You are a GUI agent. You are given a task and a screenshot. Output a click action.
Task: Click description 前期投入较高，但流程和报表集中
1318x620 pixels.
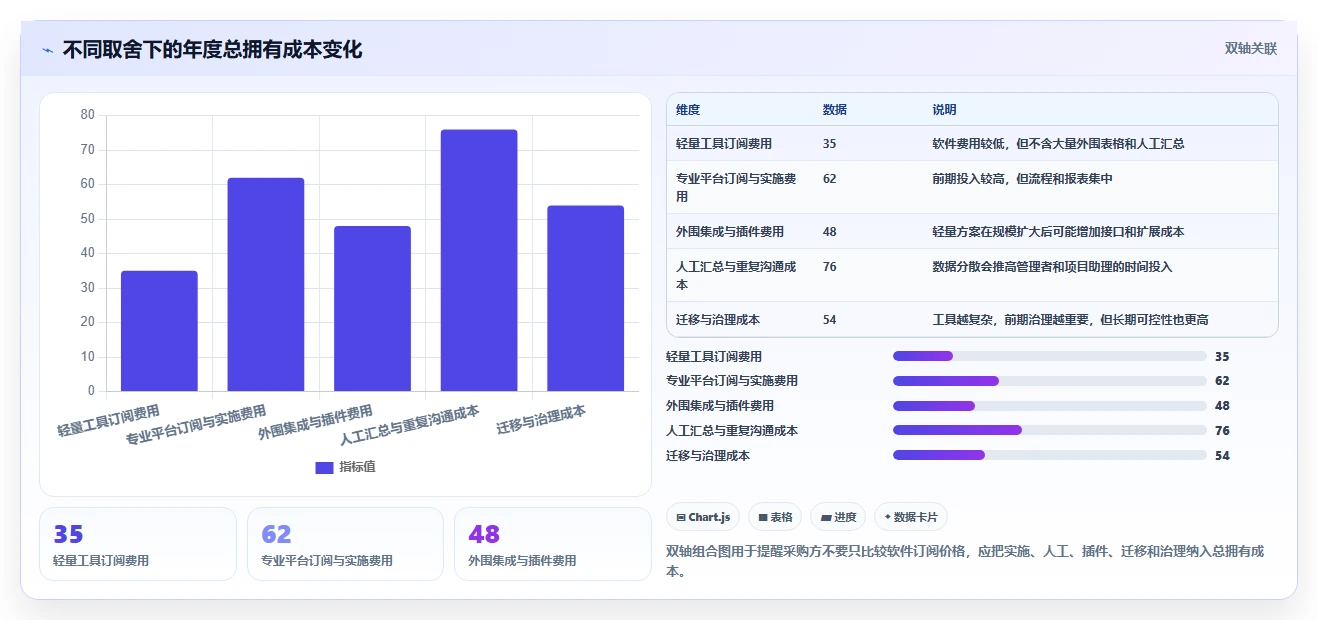coord(1023,179)
